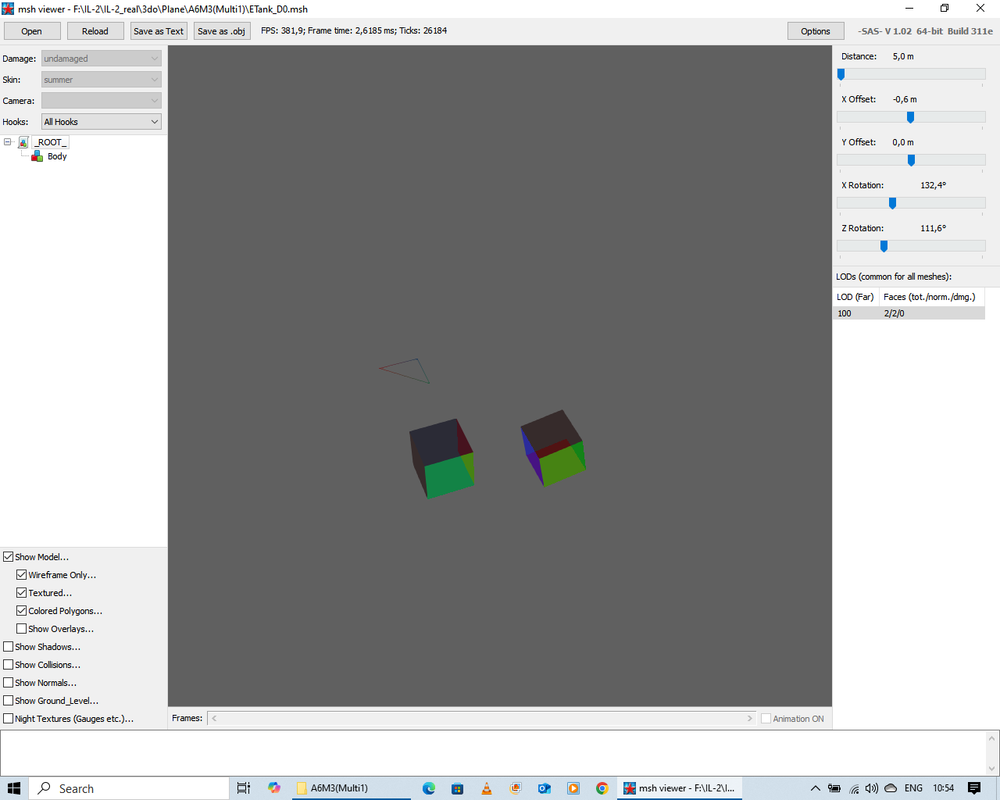
Task: Open the Hooks dropdown showing All Hooks
Action: [101, 122]
